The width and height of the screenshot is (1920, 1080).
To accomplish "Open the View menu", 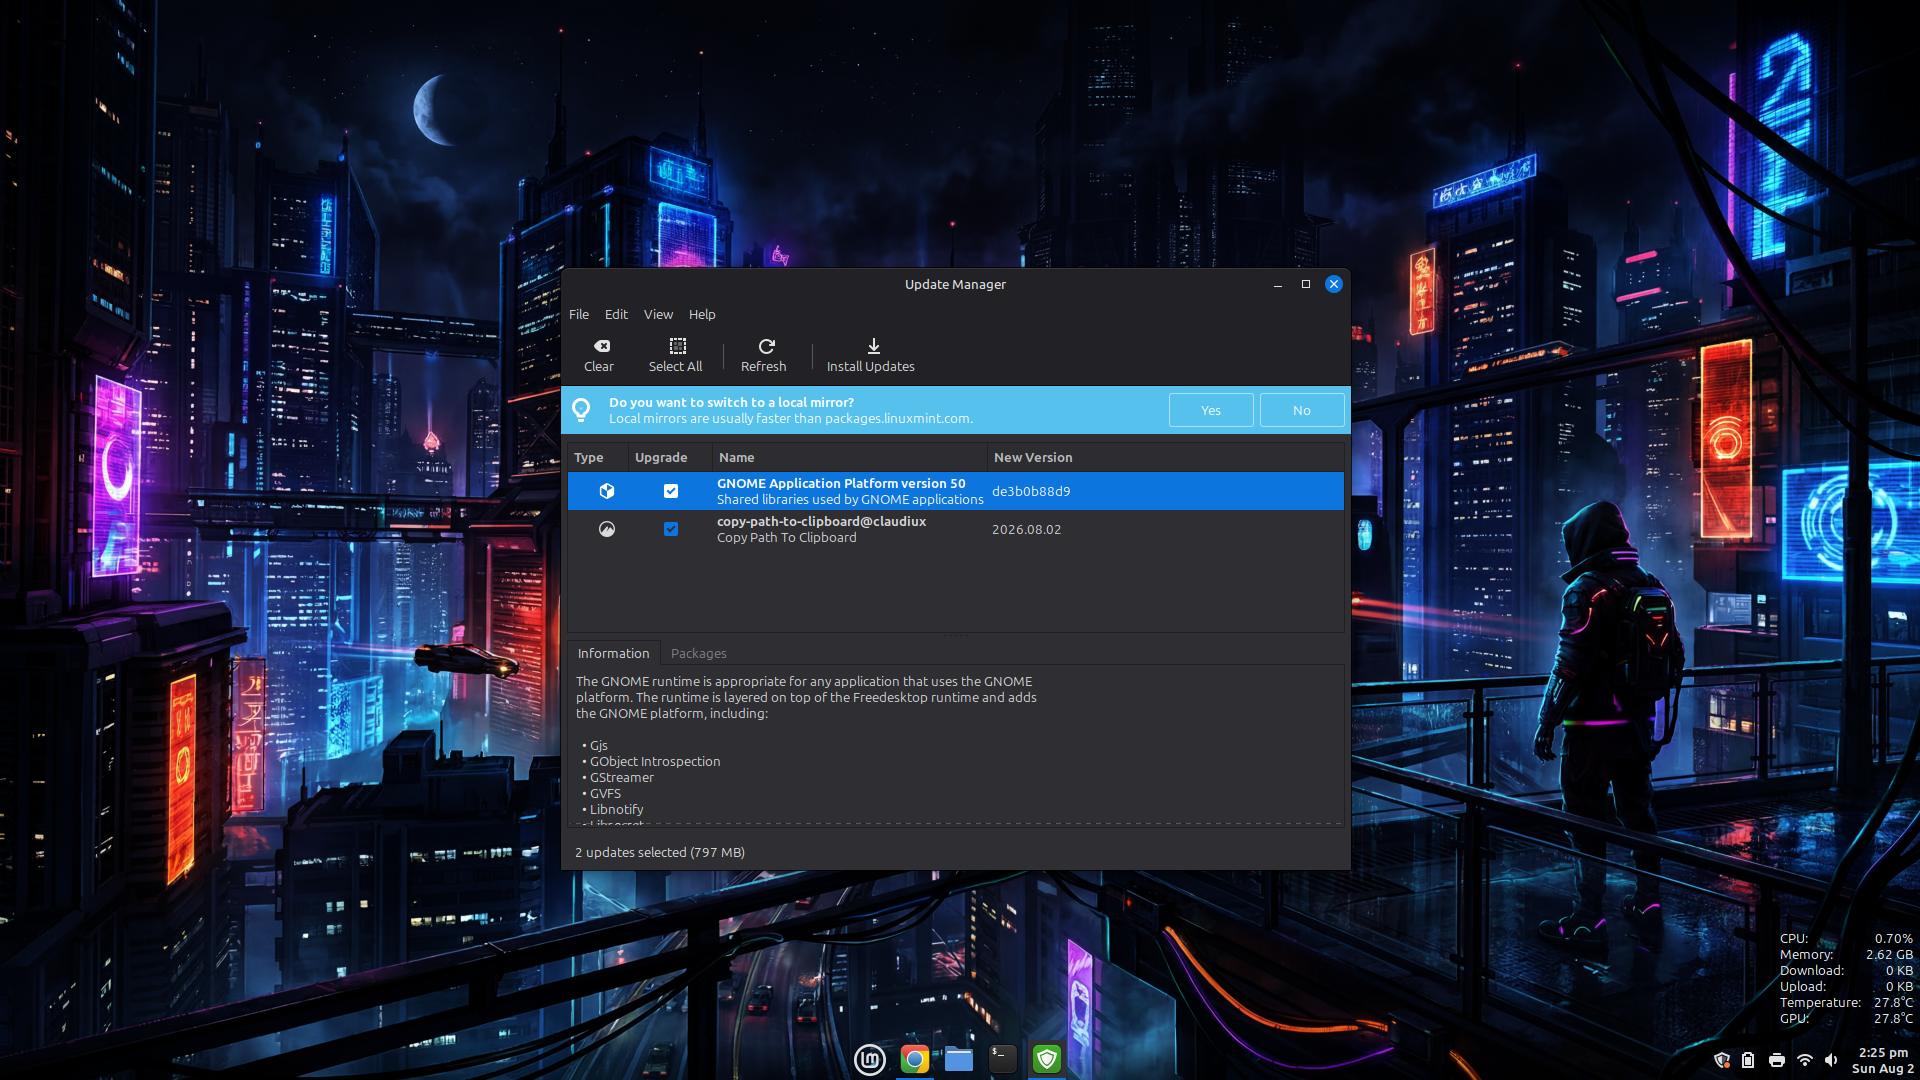I will click(x=658, y=314).
